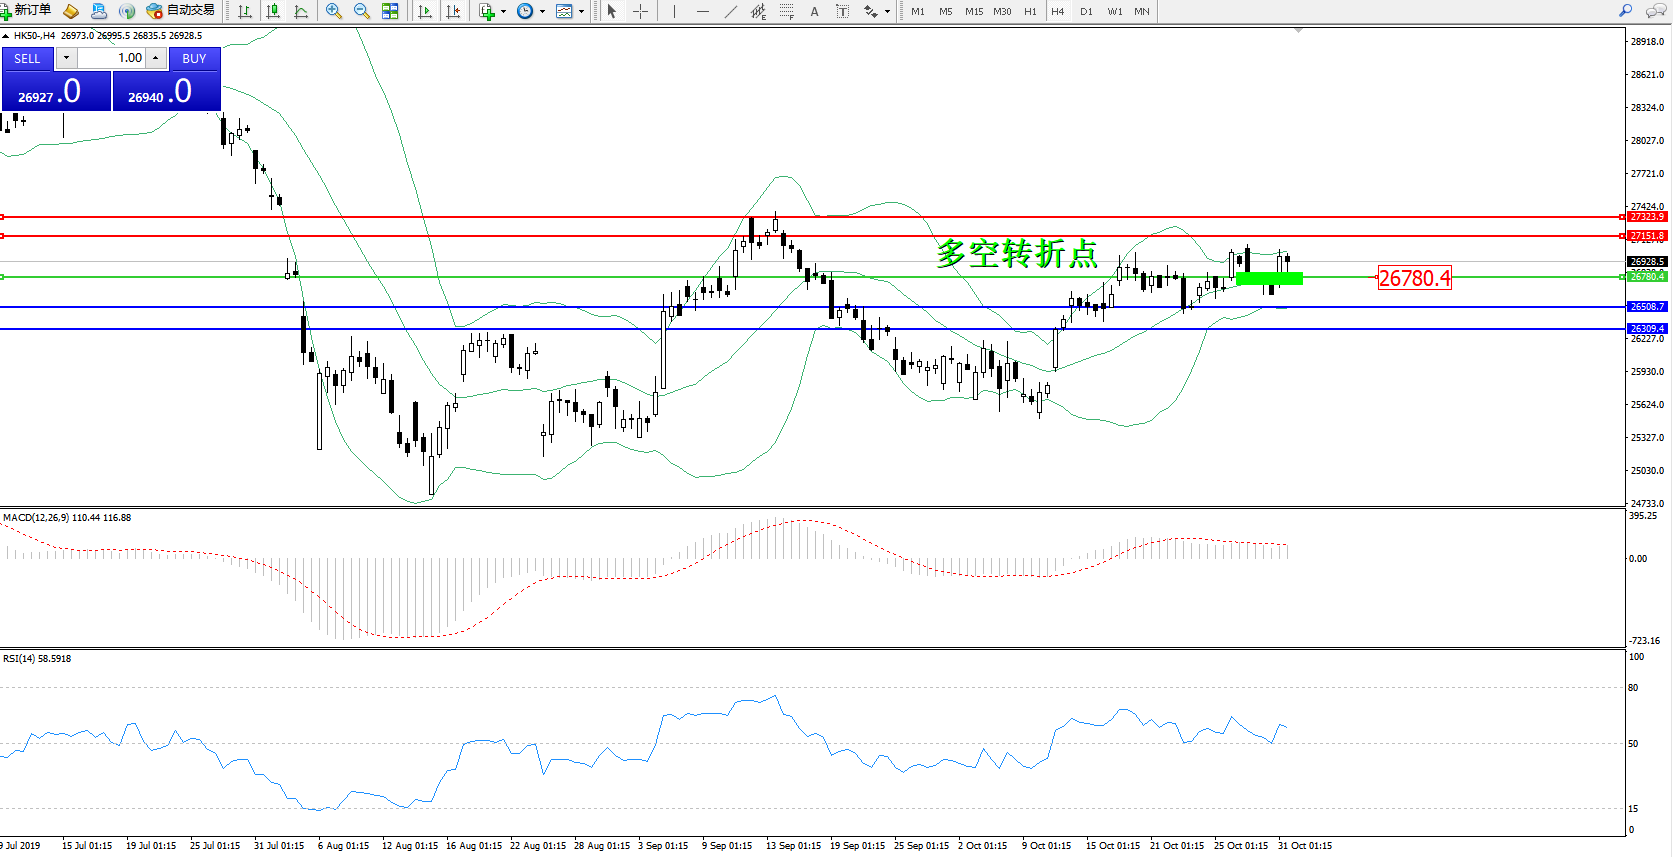Click the Zoom In magnifier icon
Image resolution: width=1673 pixels, height=857 pixels.
coord(334,11)
